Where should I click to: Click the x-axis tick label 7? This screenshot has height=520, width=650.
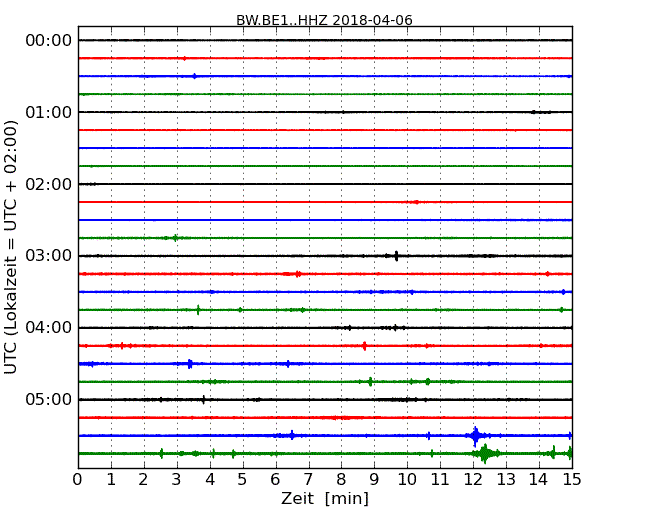coord(308,480)
